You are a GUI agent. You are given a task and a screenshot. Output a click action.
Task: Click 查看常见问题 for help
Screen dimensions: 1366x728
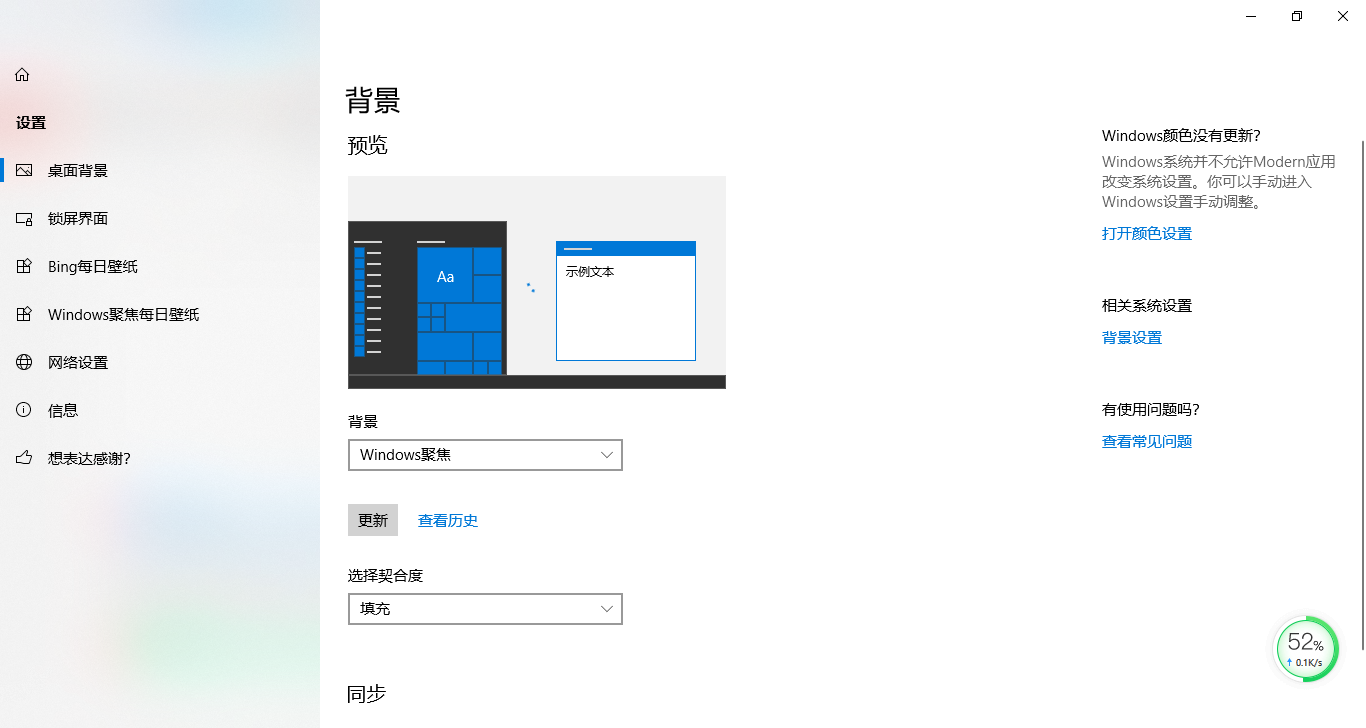(1146, 441)
